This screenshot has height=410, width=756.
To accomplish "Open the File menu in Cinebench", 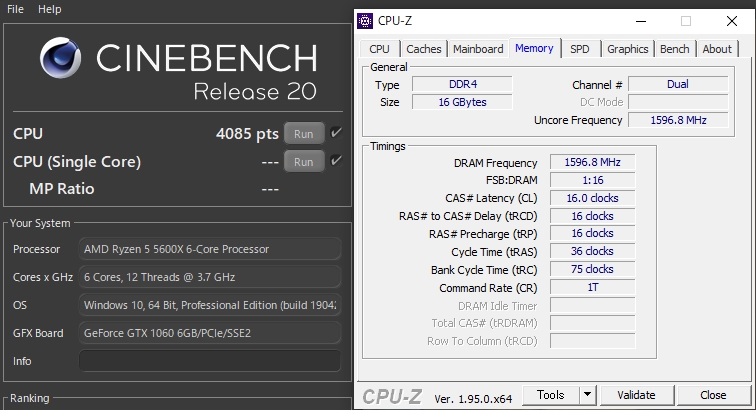I will coord(15,9).
